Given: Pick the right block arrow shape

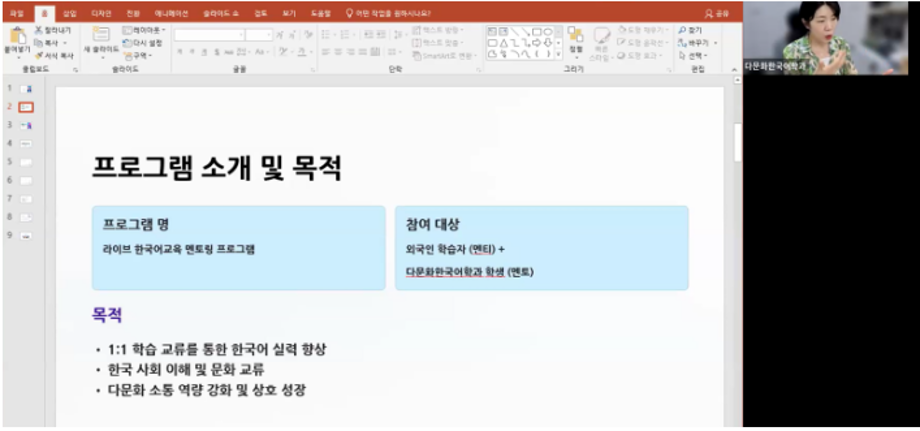Looking at the screenshot, I should point(537,43).
